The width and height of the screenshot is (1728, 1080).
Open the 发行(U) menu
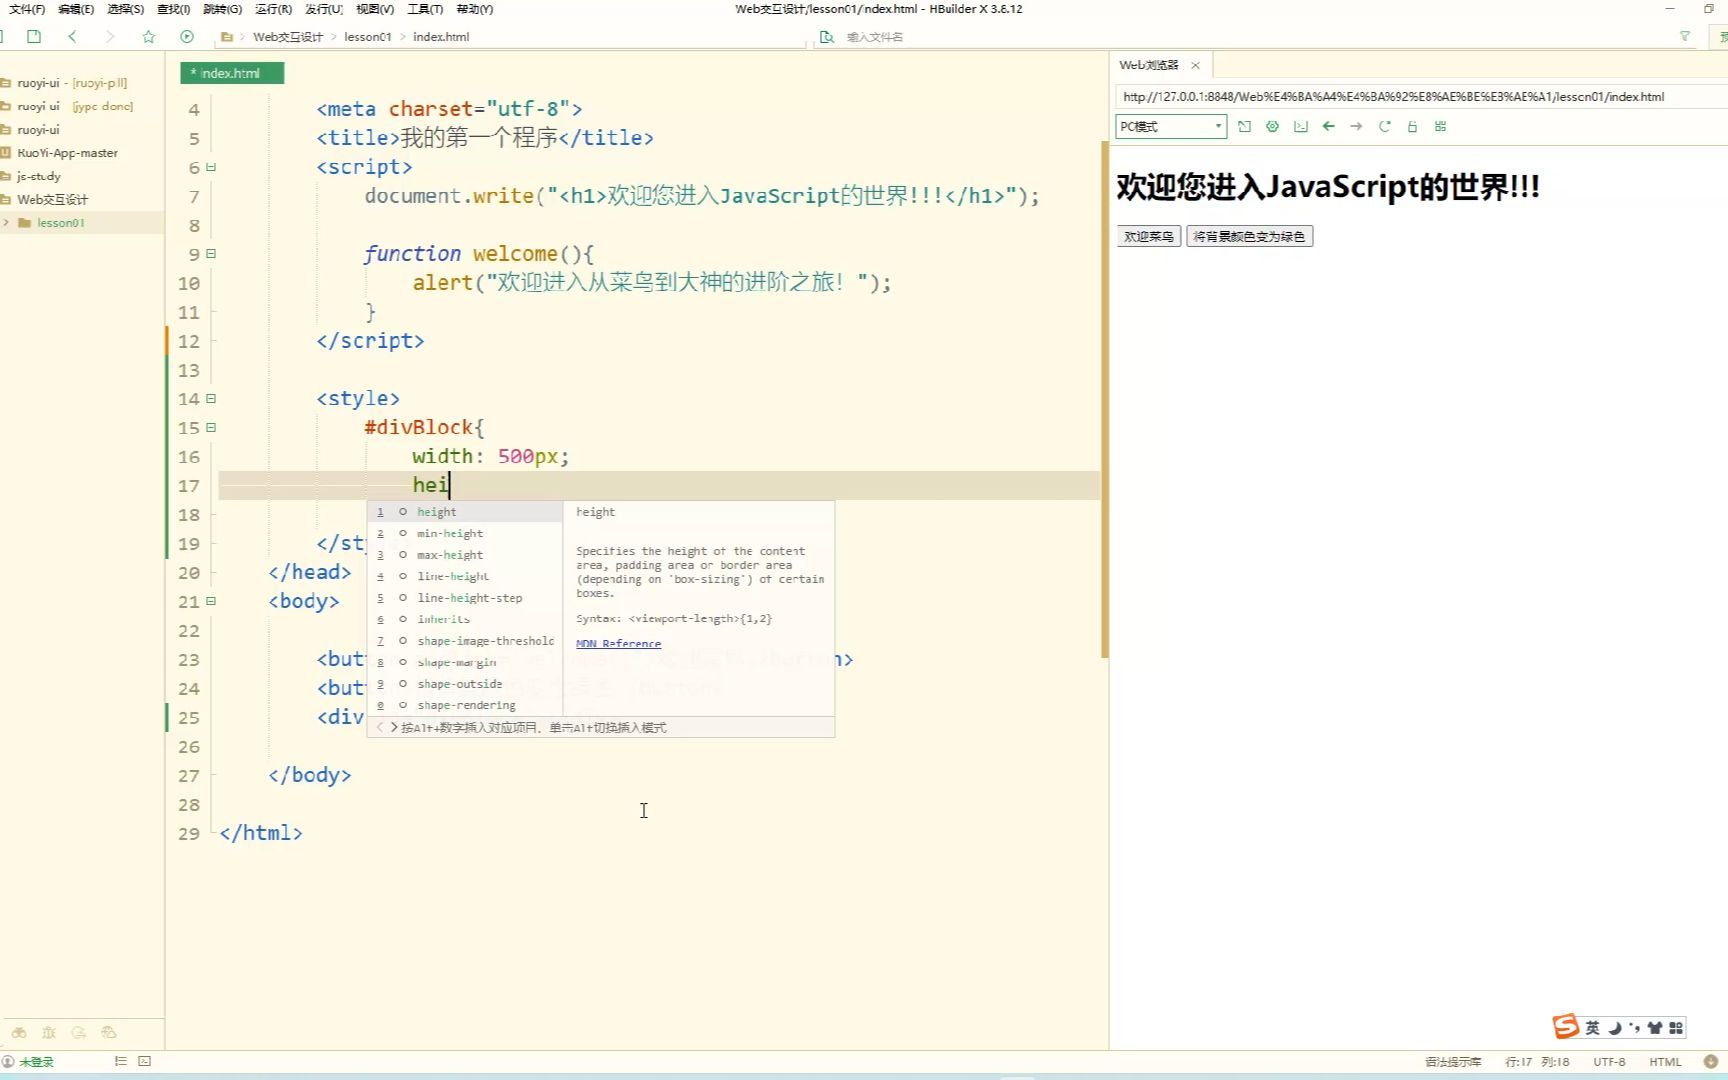[x=323, y=9]
